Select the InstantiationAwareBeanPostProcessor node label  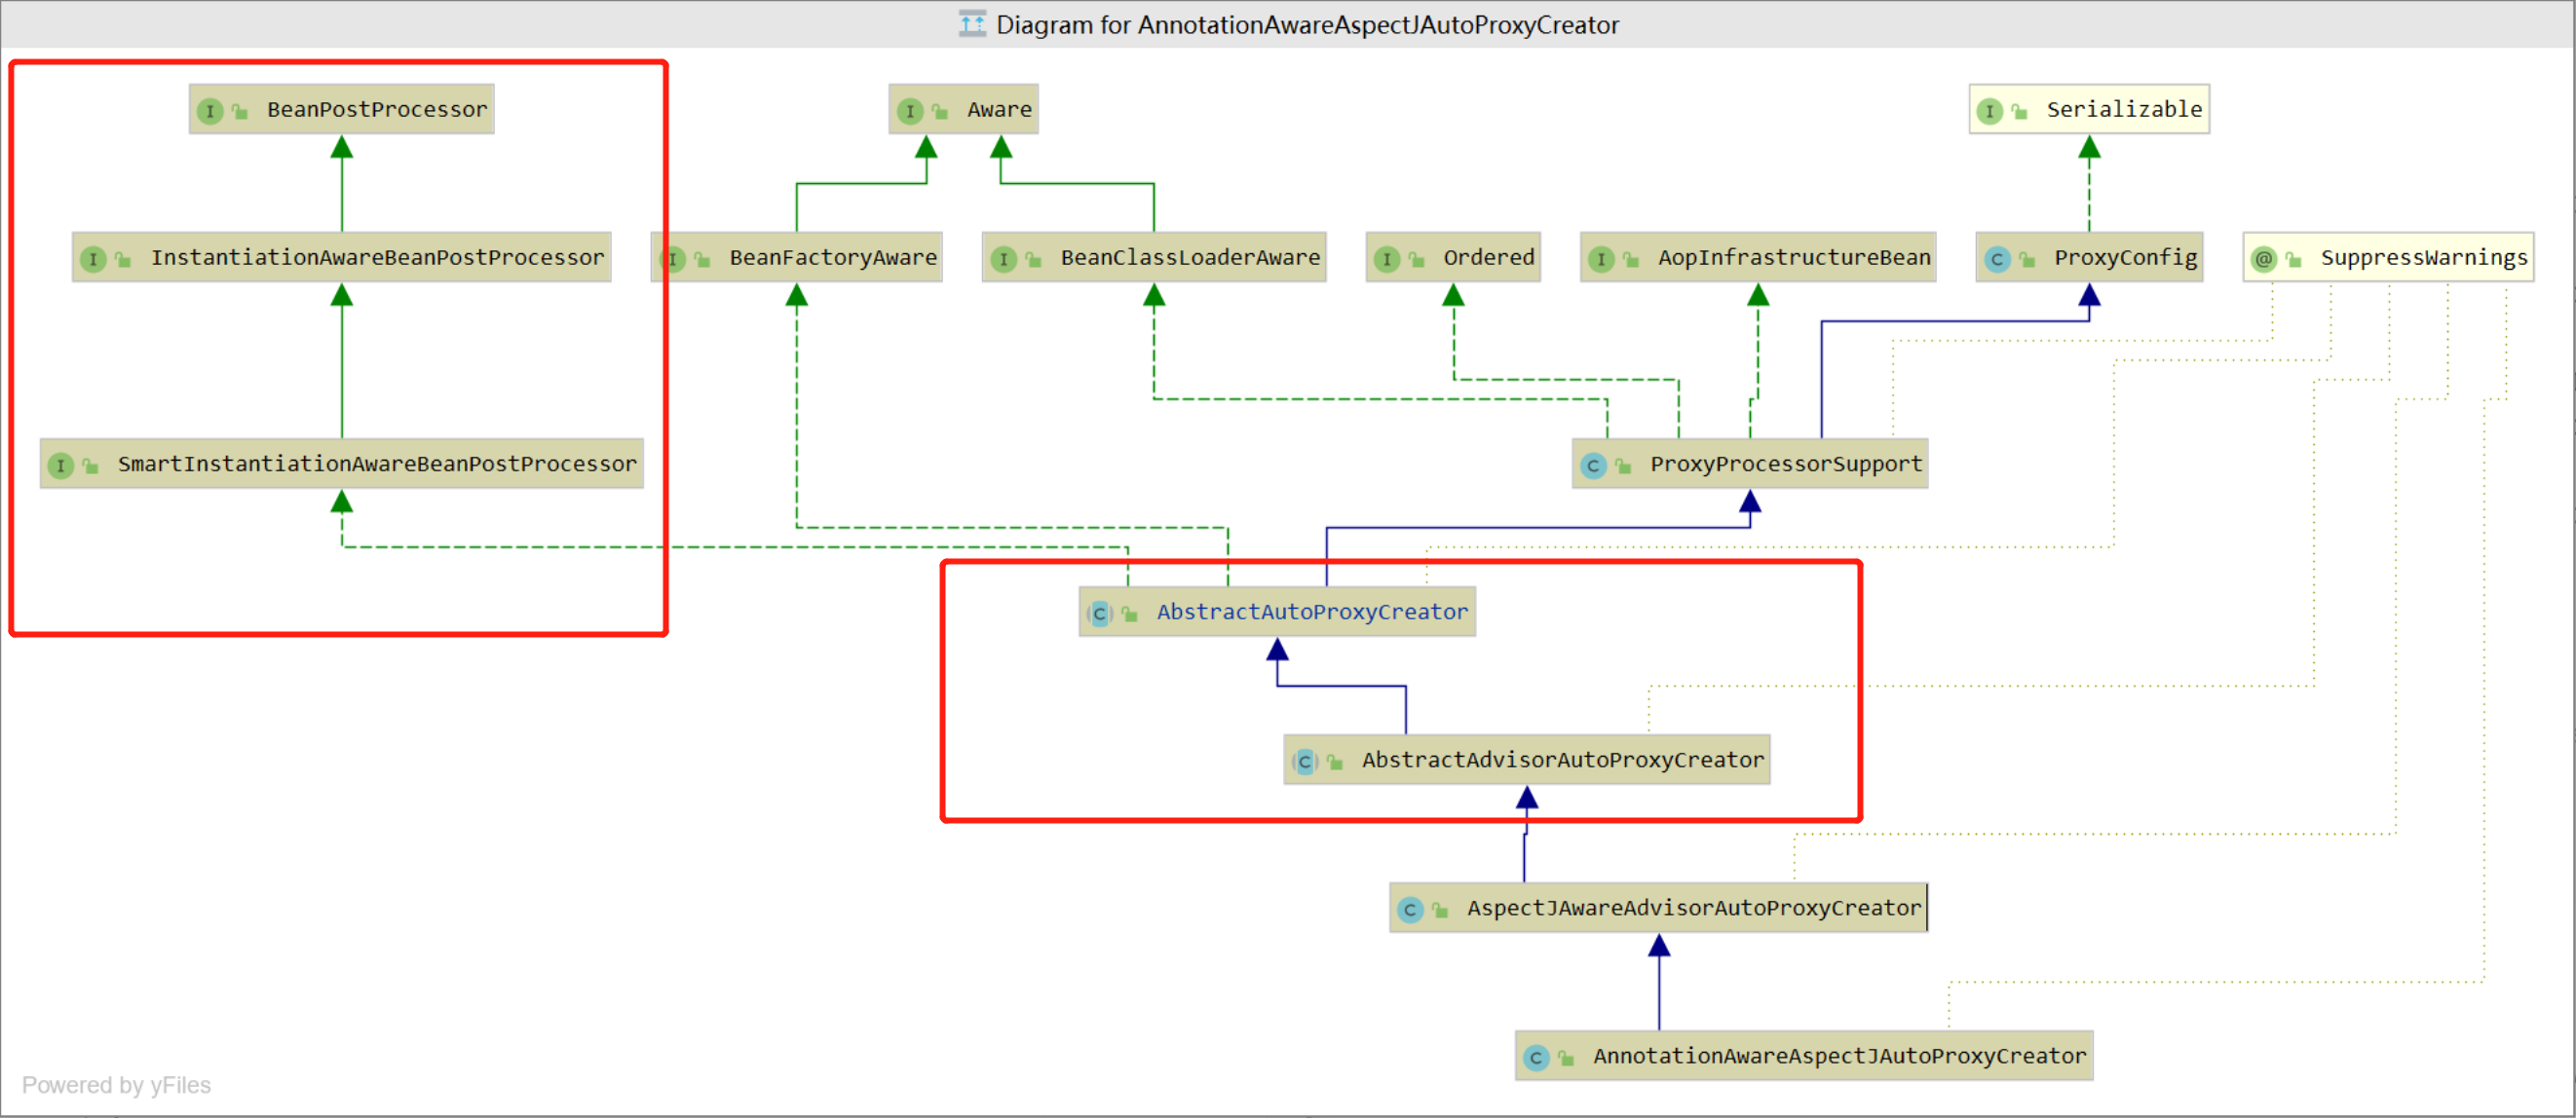(x=377, y=257)
